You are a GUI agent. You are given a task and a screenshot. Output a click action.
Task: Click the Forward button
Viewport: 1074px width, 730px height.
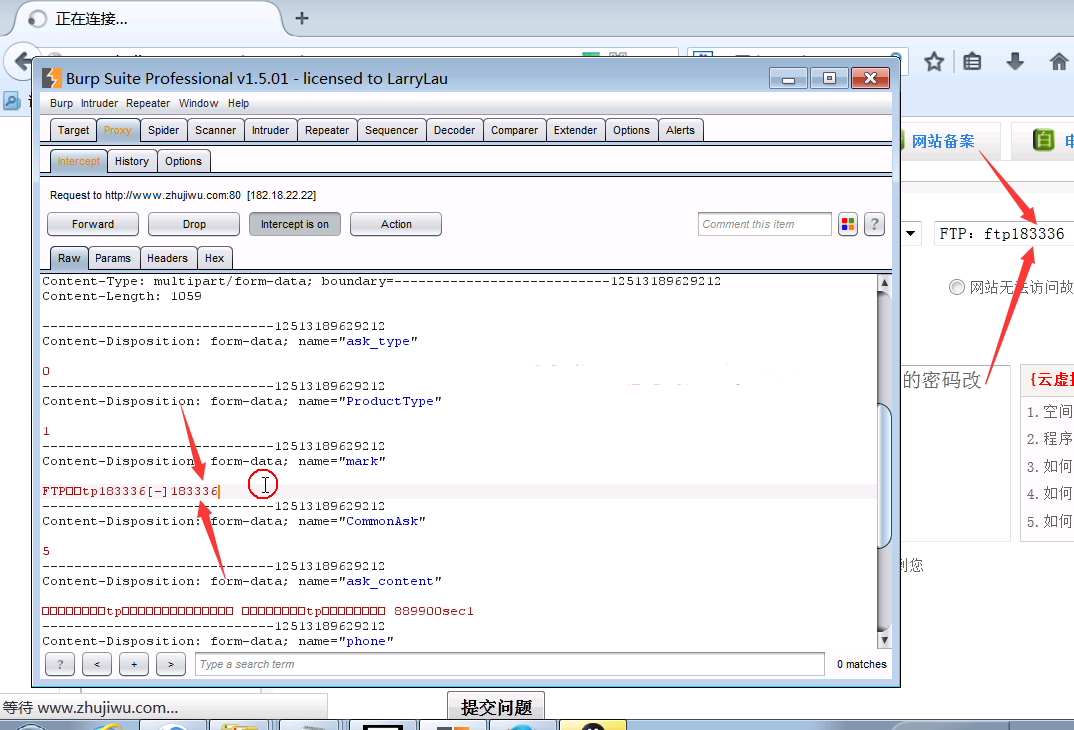(93, 224)
